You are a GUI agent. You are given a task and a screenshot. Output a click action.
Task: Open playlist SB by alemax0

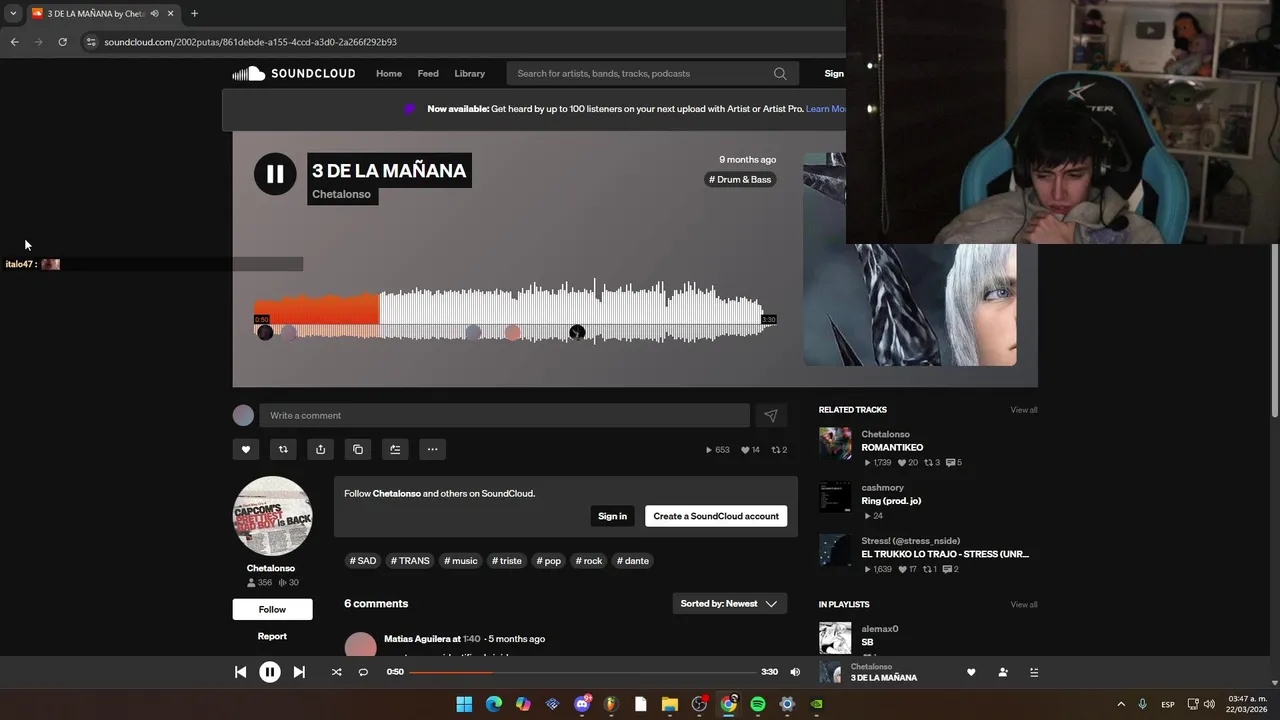(867, 642)
